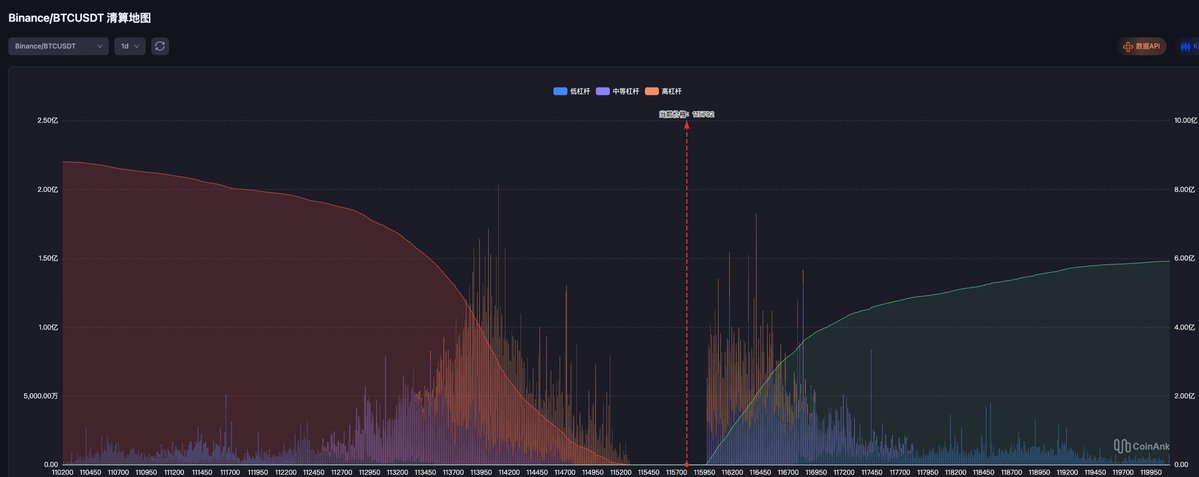Open the 1d time range dropdown

pos(130,46)
